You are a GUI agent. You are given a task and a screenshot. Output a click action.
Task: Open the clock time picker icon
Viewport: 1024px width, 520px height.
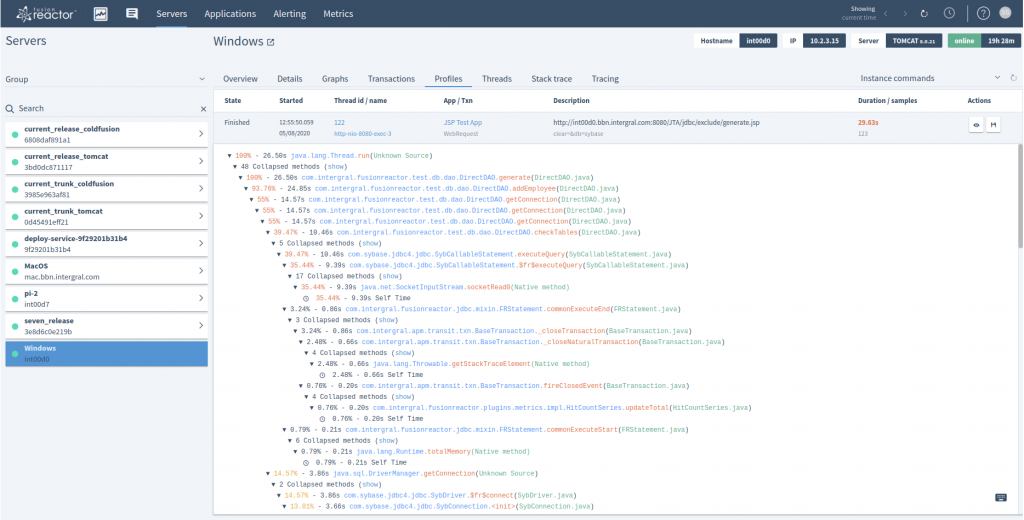[x=949, y=13]
